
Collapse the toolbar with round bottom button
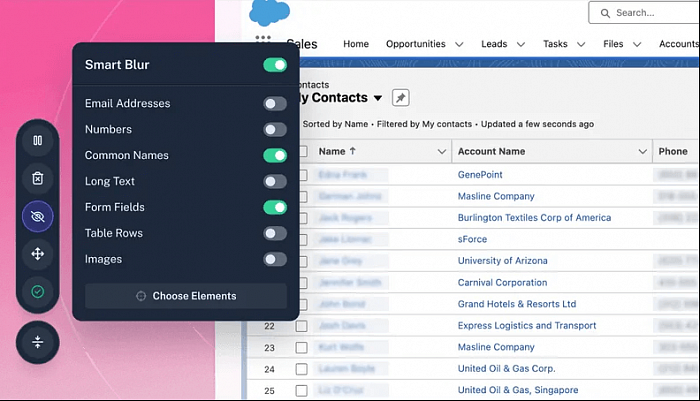pos(38,342)
